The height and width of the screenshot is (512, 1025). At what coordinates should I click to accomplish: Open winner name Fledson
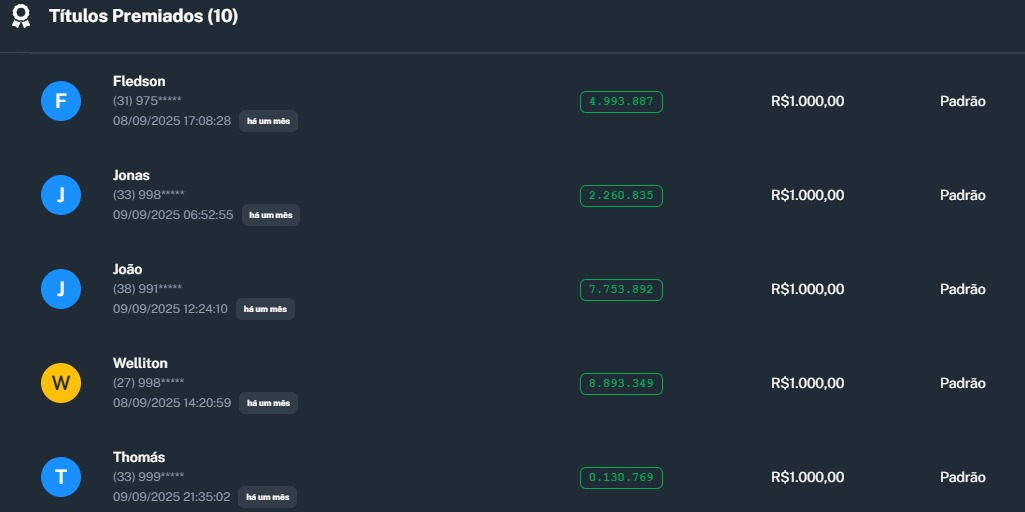click(x=139, y=81)
